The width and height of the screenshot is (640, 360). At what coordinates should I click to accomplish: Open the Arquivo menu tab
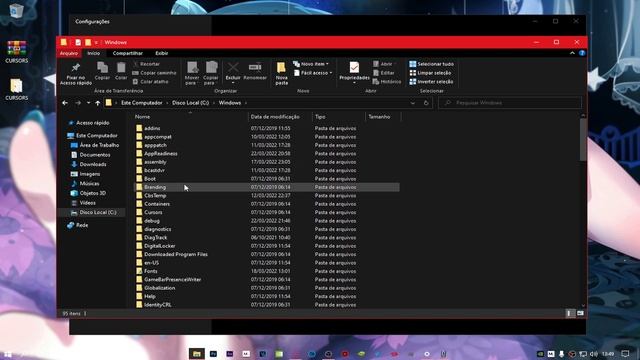click(x=69, y=53)
